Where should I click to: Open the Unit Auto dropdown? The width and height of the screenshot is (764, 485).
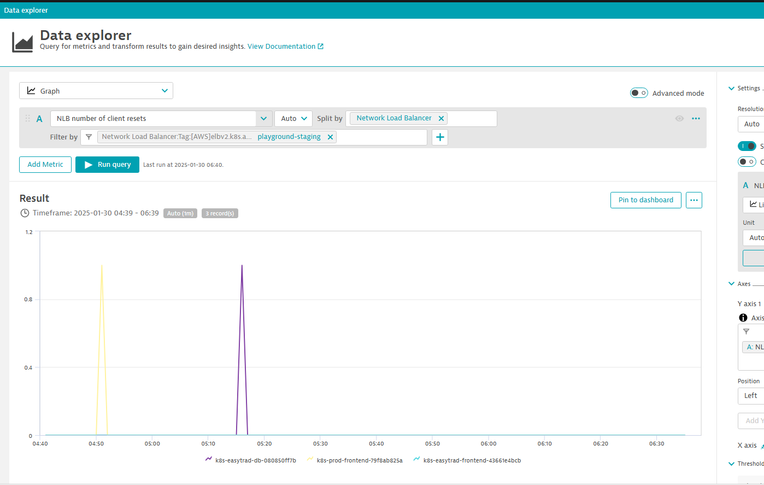click(753, 237)
